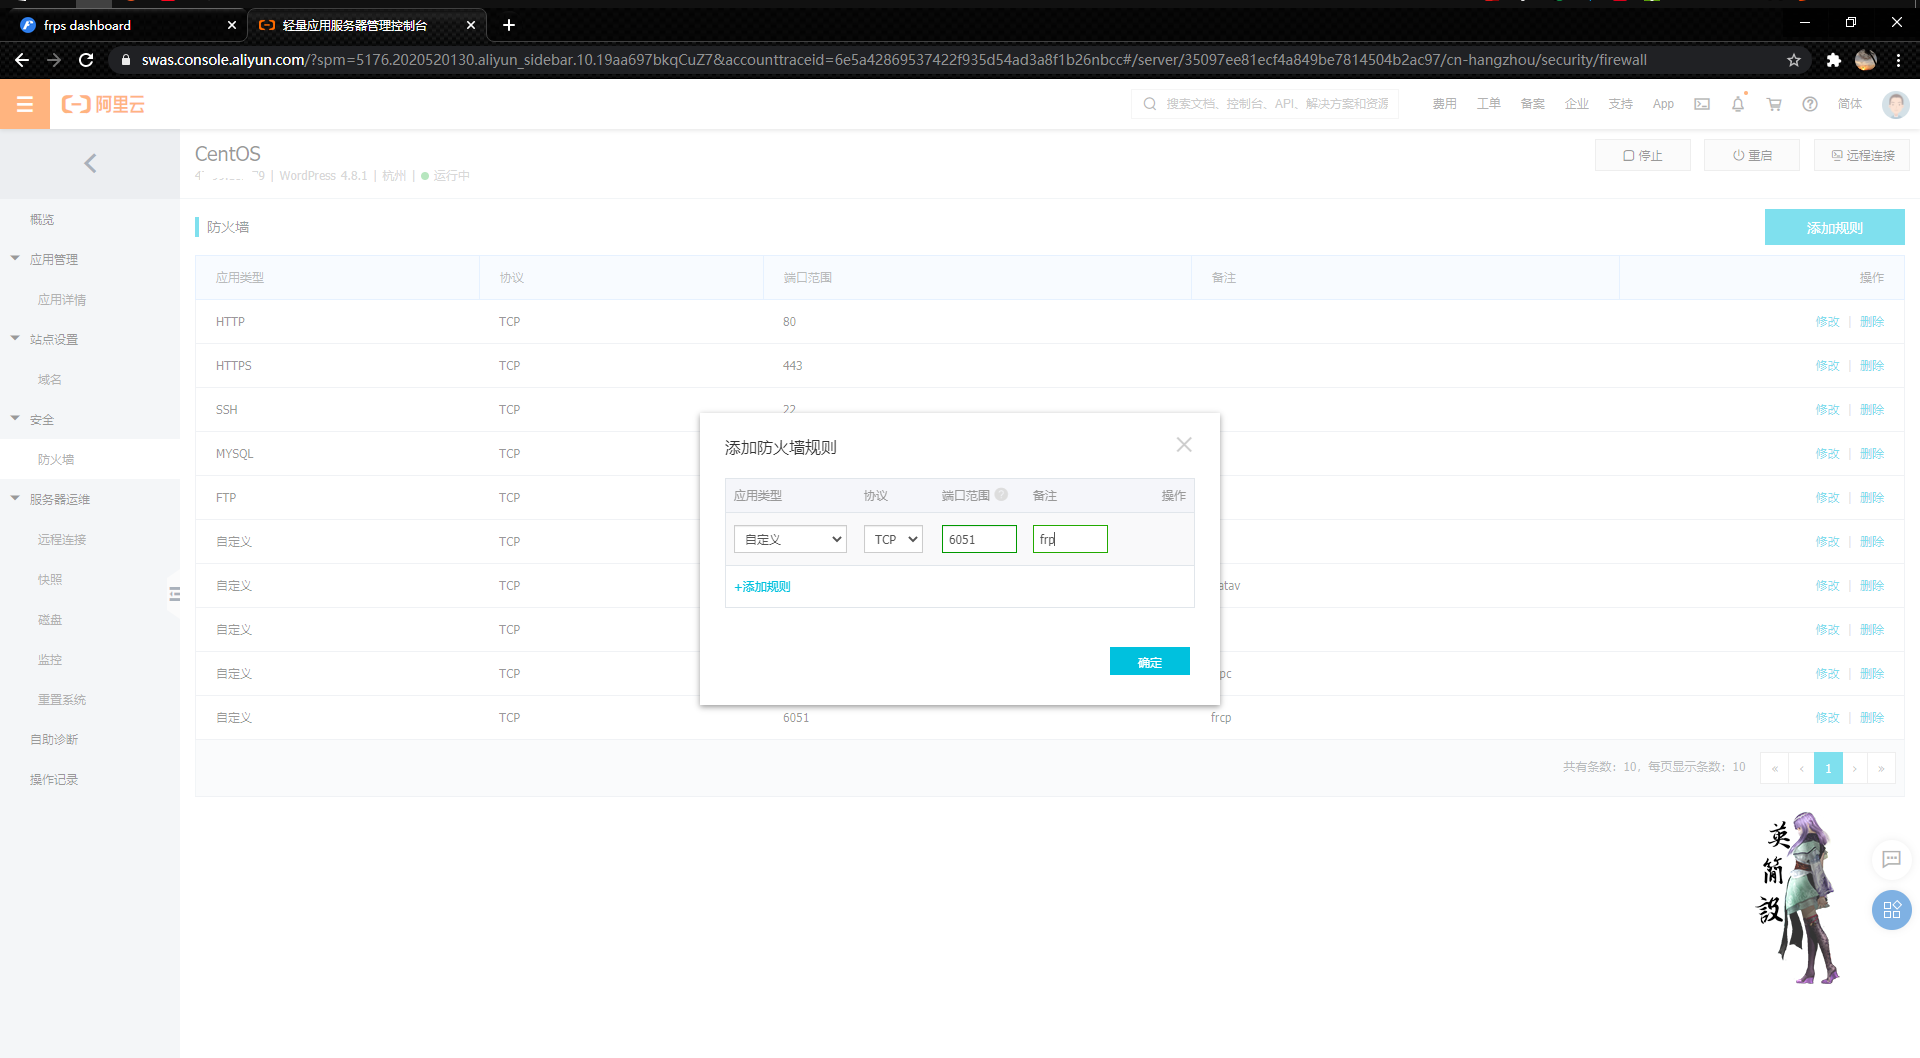The height and width of the screenshot is (1058, 1920).
Task: Click the port range help icon
Action: pos(1001,495)
